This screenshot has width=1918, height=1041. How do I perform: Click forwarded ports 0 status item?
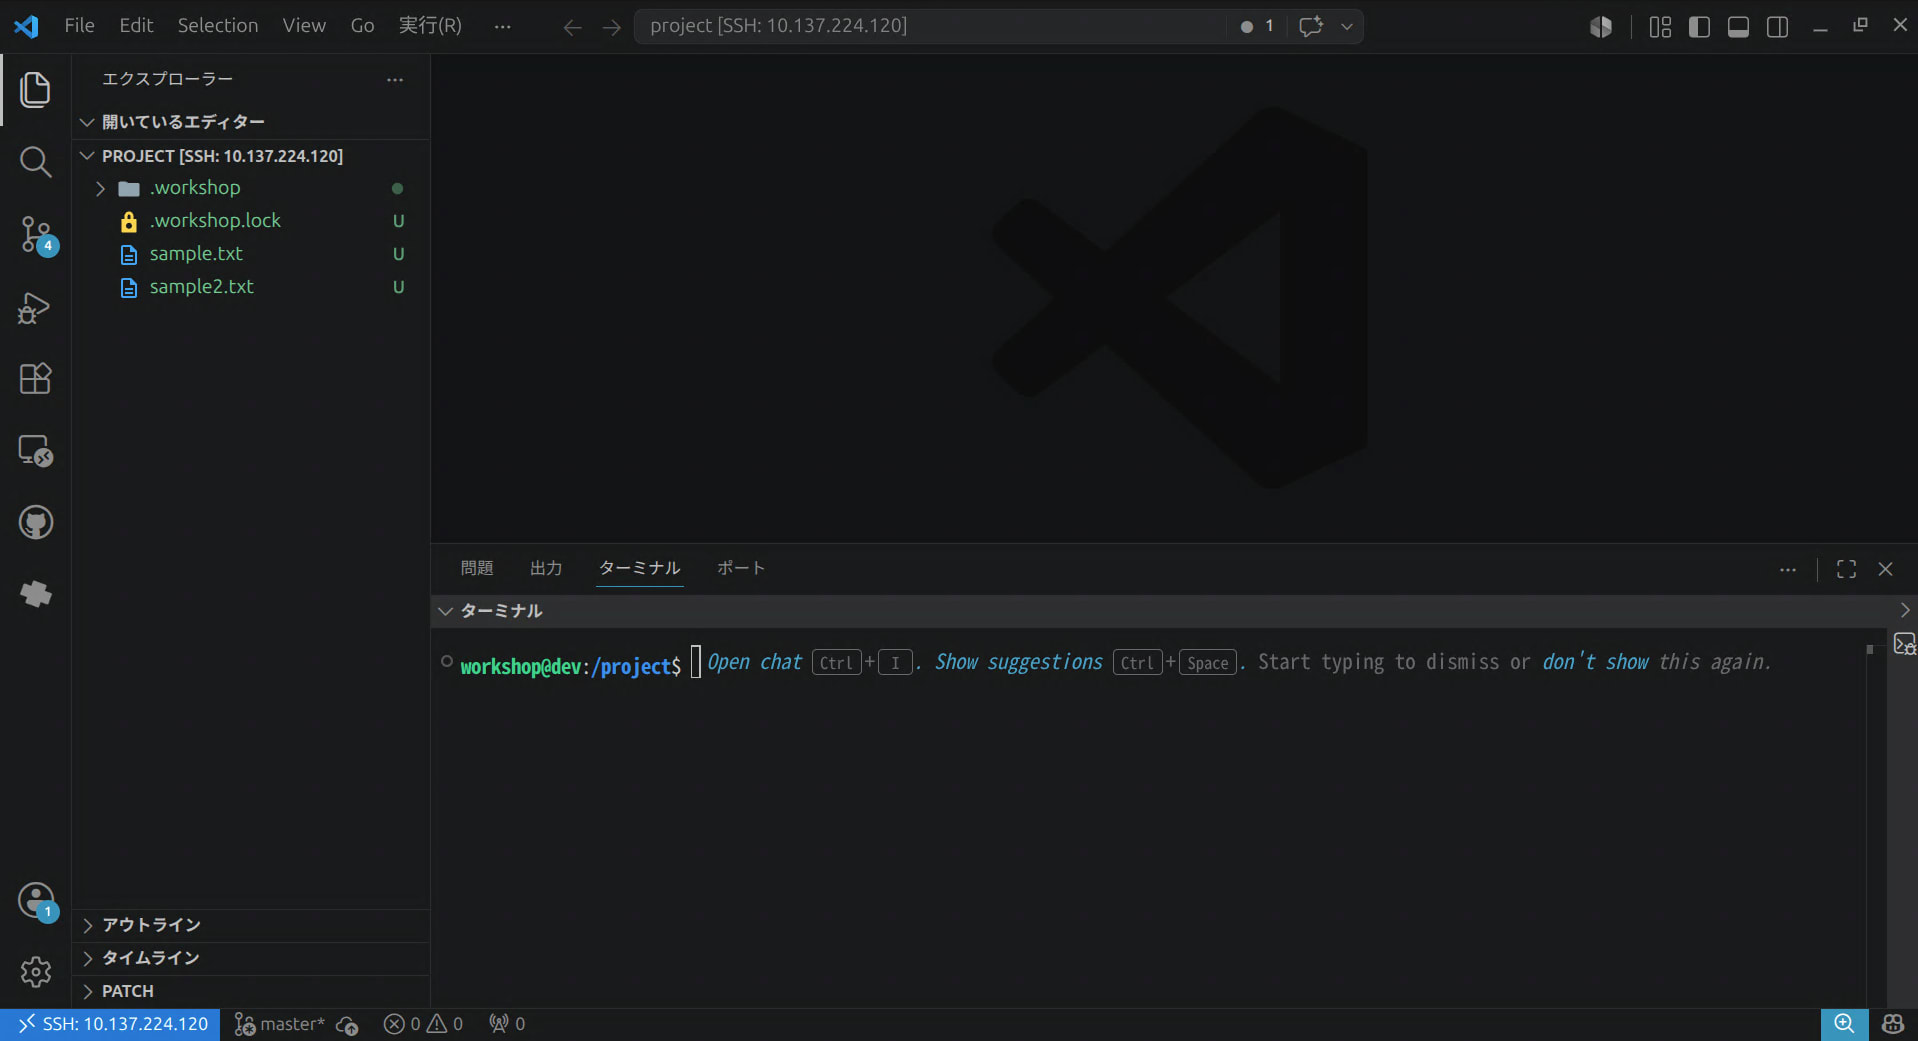tap(507, 1025)
